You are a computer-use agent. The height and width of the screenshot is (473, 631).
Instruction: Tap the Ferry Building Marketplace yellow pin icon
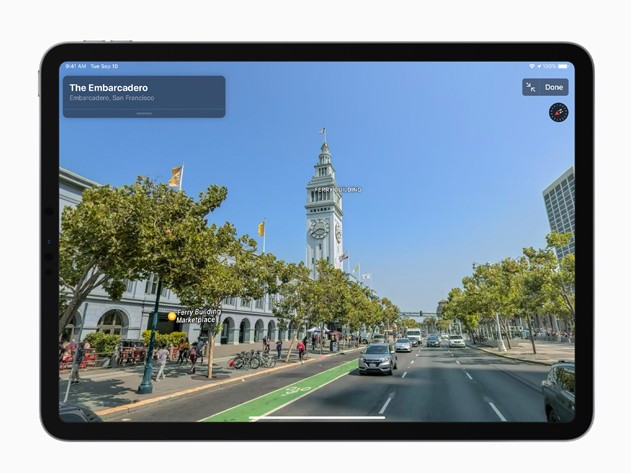(172, 316)
